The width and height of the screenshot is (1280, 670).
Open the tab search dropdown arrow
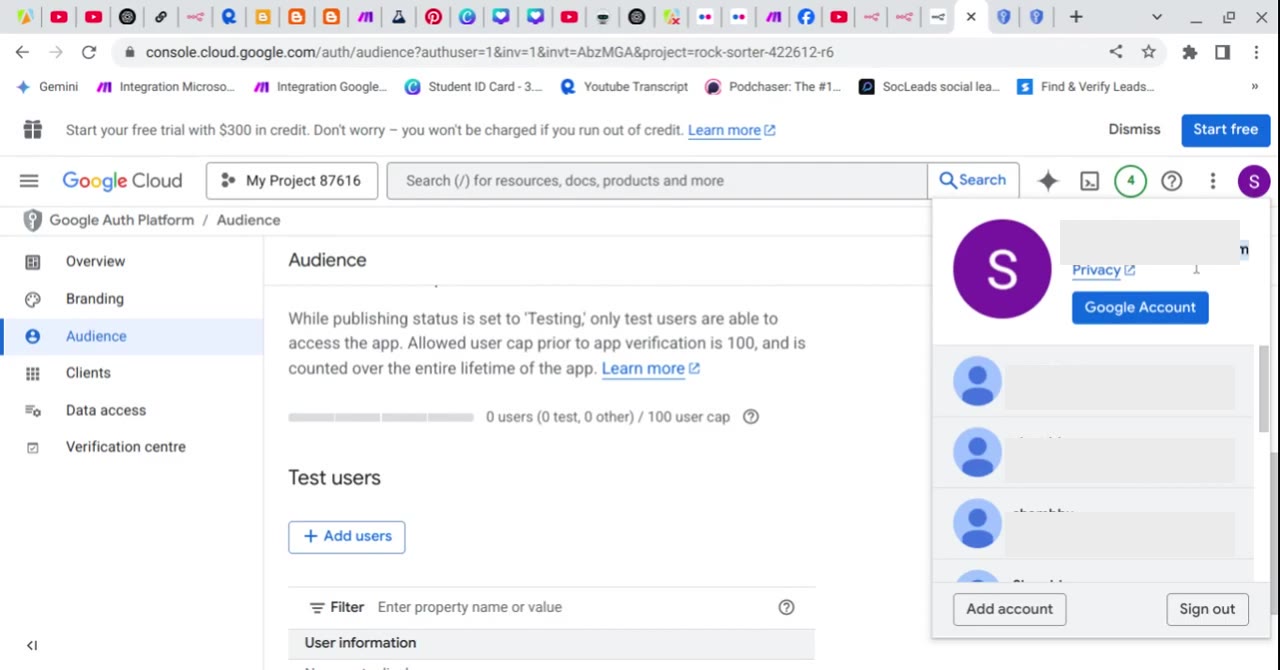tap(1157, 17)
